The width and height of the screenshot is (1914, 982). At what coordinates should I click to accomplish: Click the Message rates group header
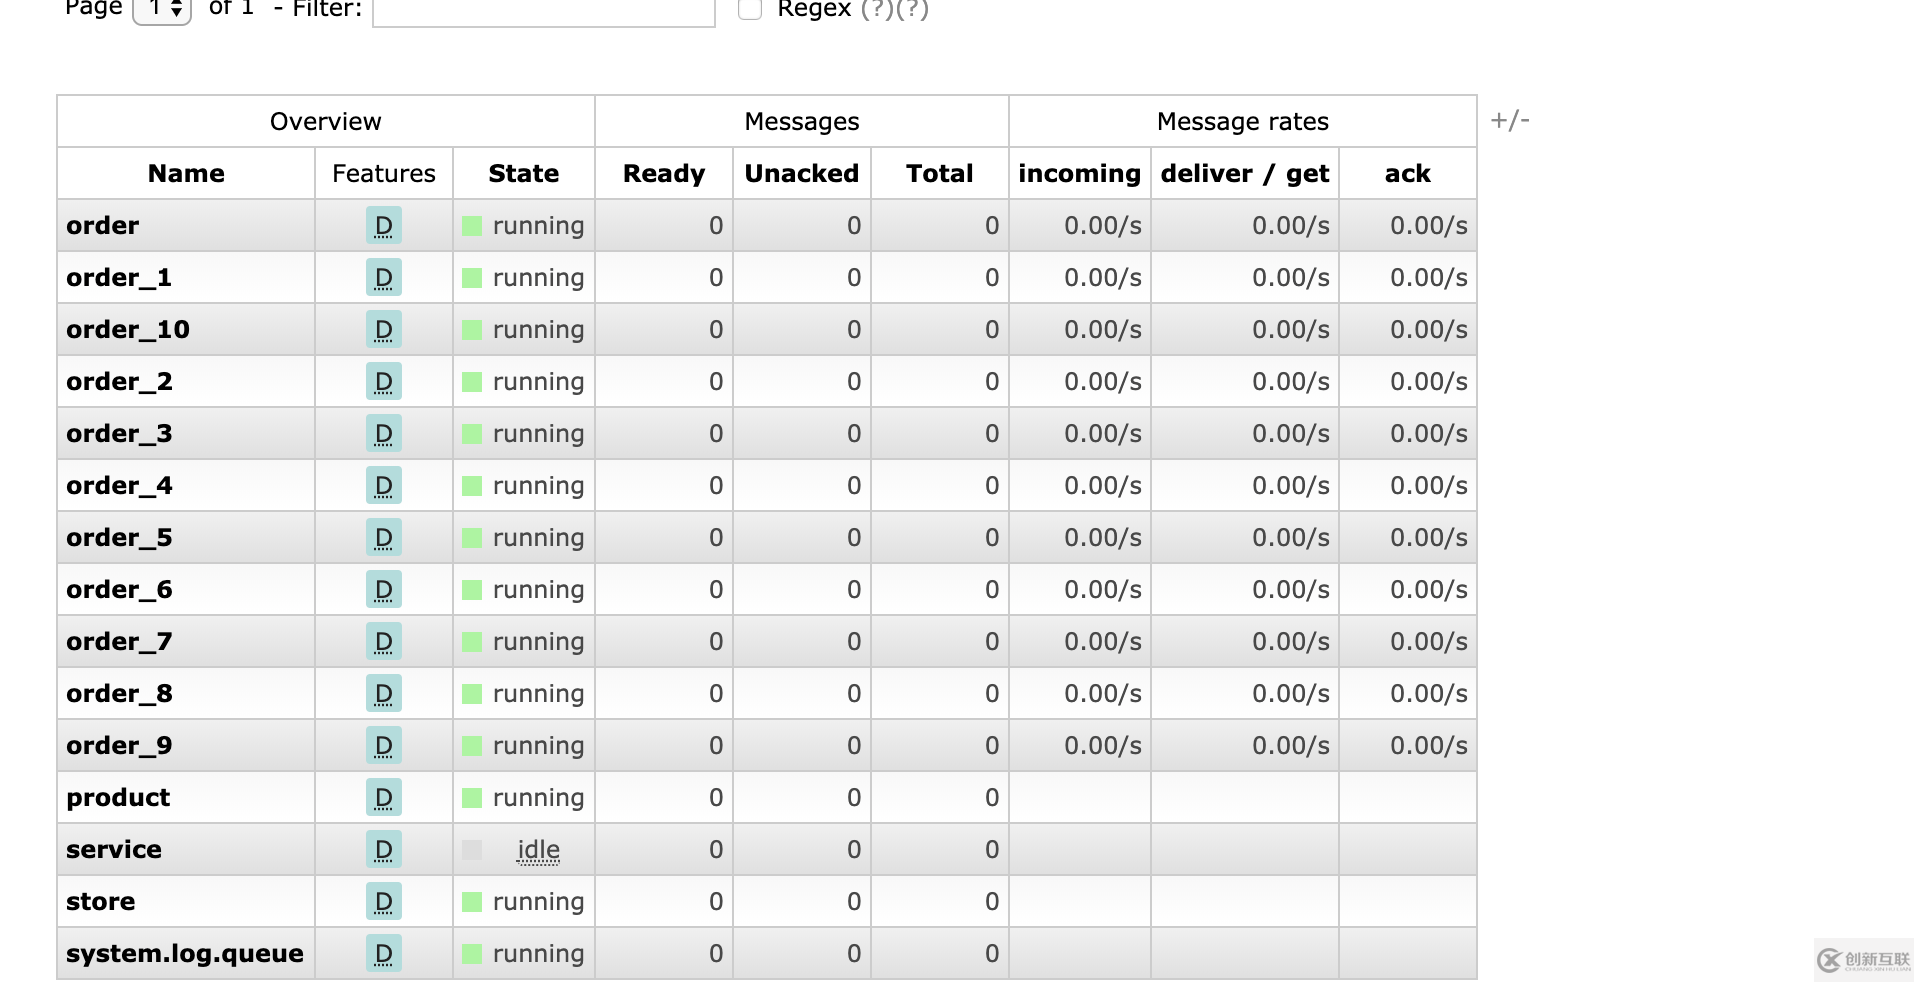1243,121
